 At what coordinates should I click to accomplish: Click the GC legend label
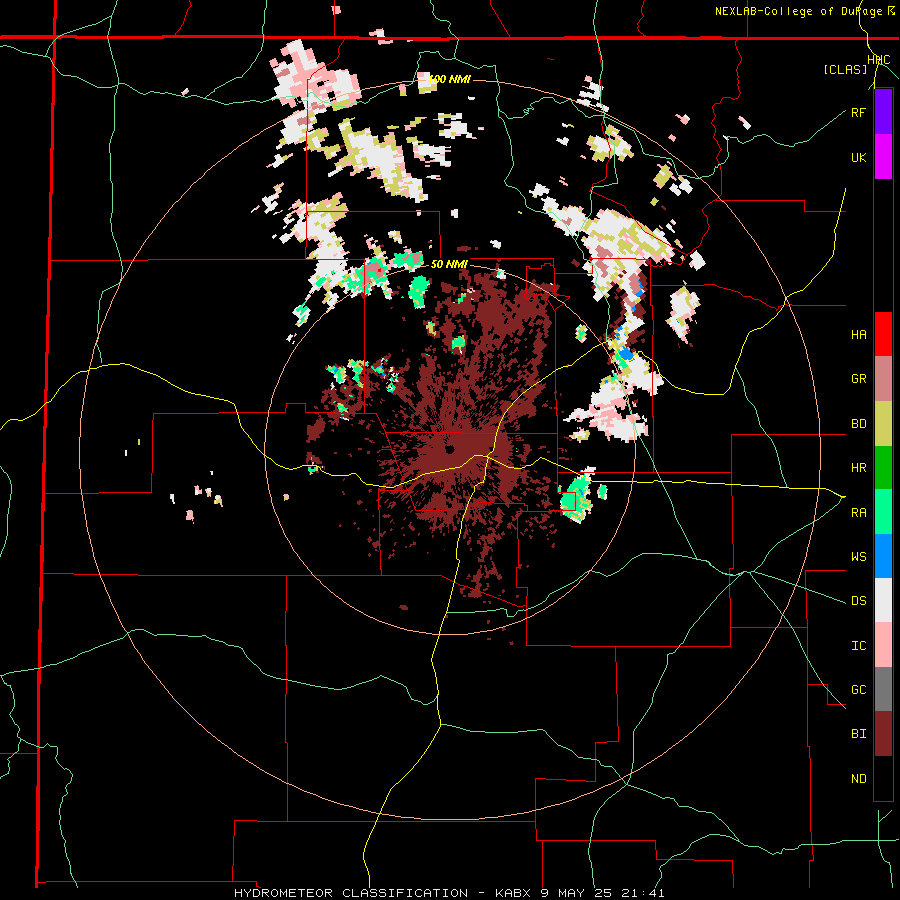(x=858, y=690)
